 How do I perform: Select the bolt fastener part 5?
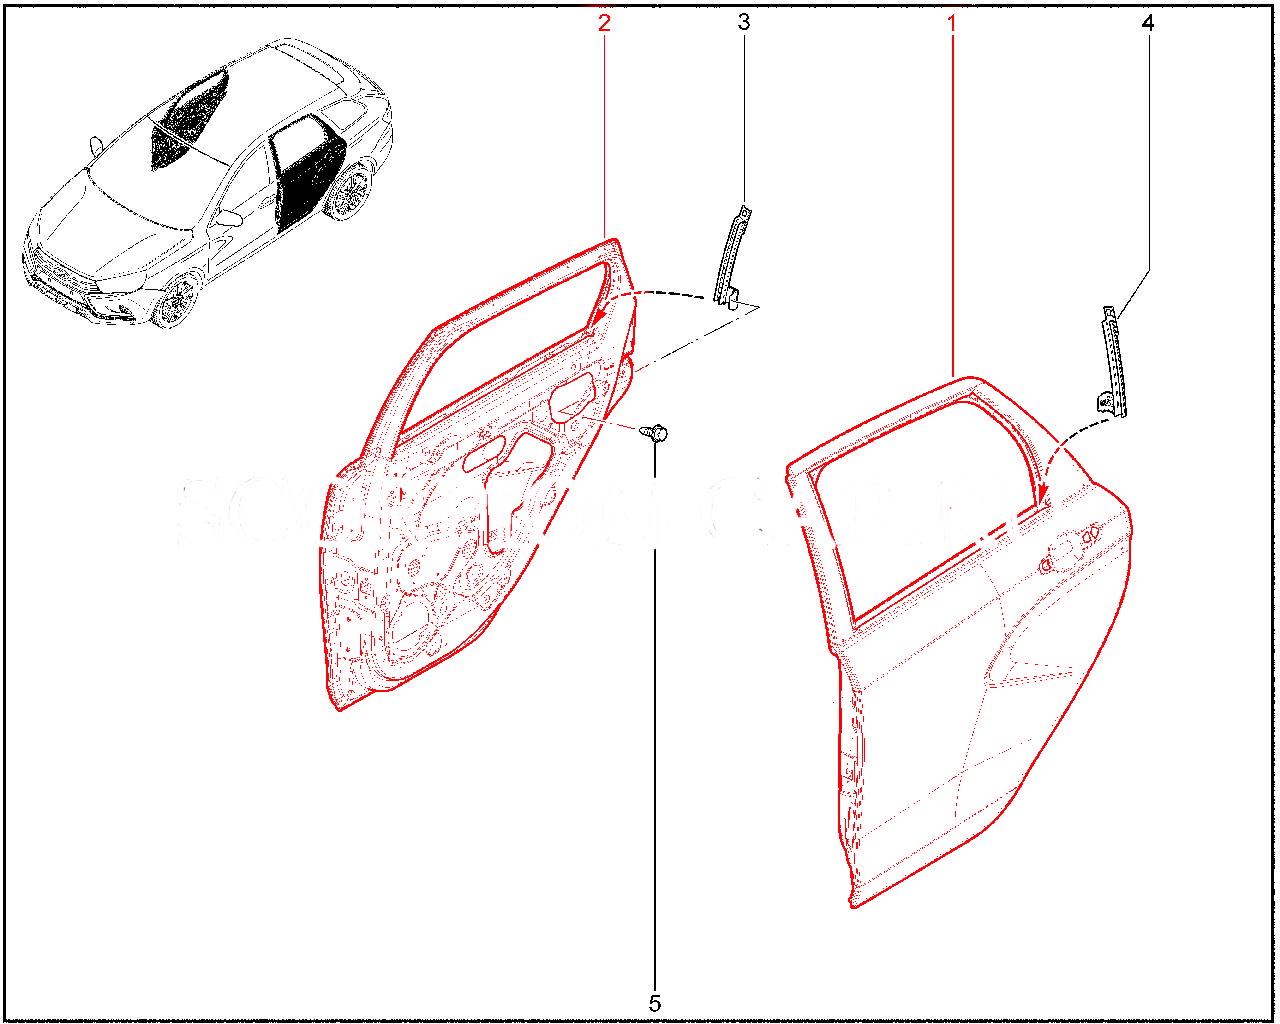(x=655, y=433)
